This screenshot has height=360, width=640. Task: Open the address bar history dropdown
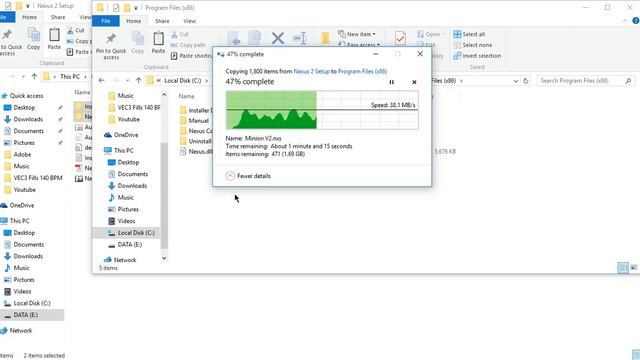point(516,81)
